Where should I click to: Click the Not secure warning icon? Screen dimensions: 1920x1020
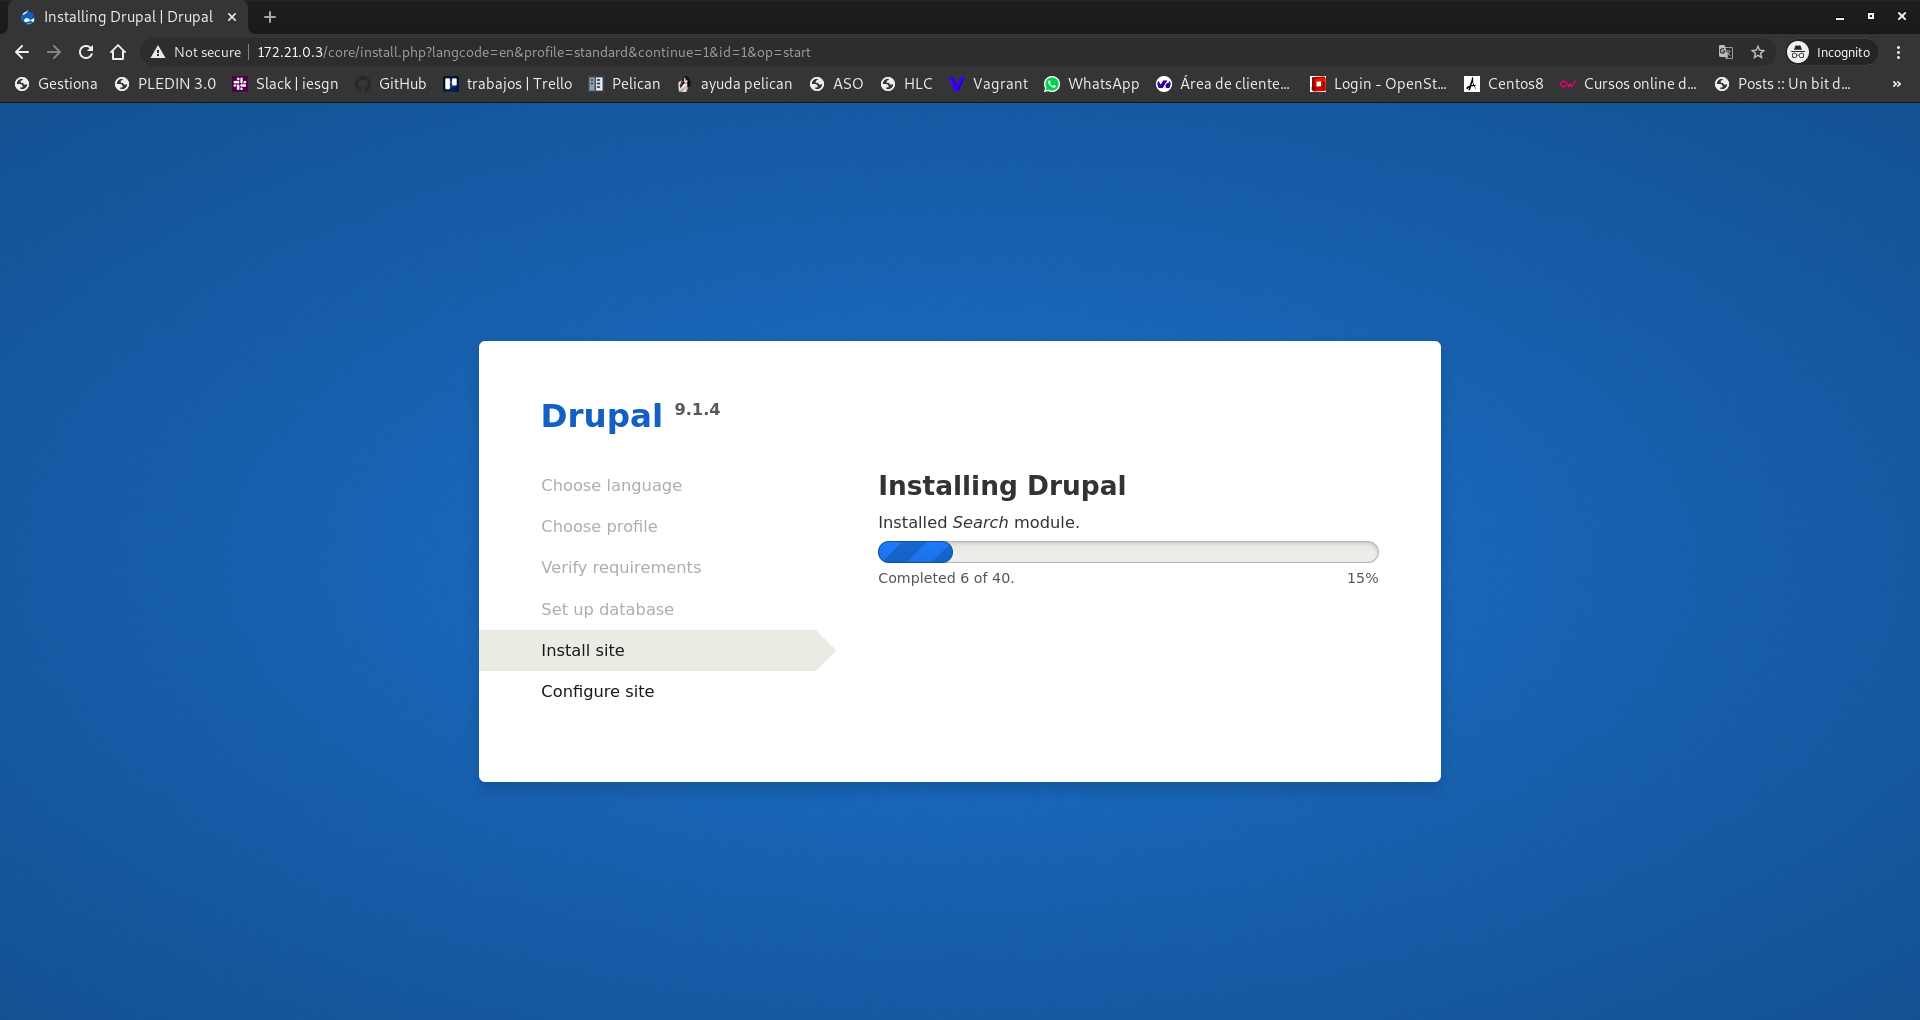[157, 52]
